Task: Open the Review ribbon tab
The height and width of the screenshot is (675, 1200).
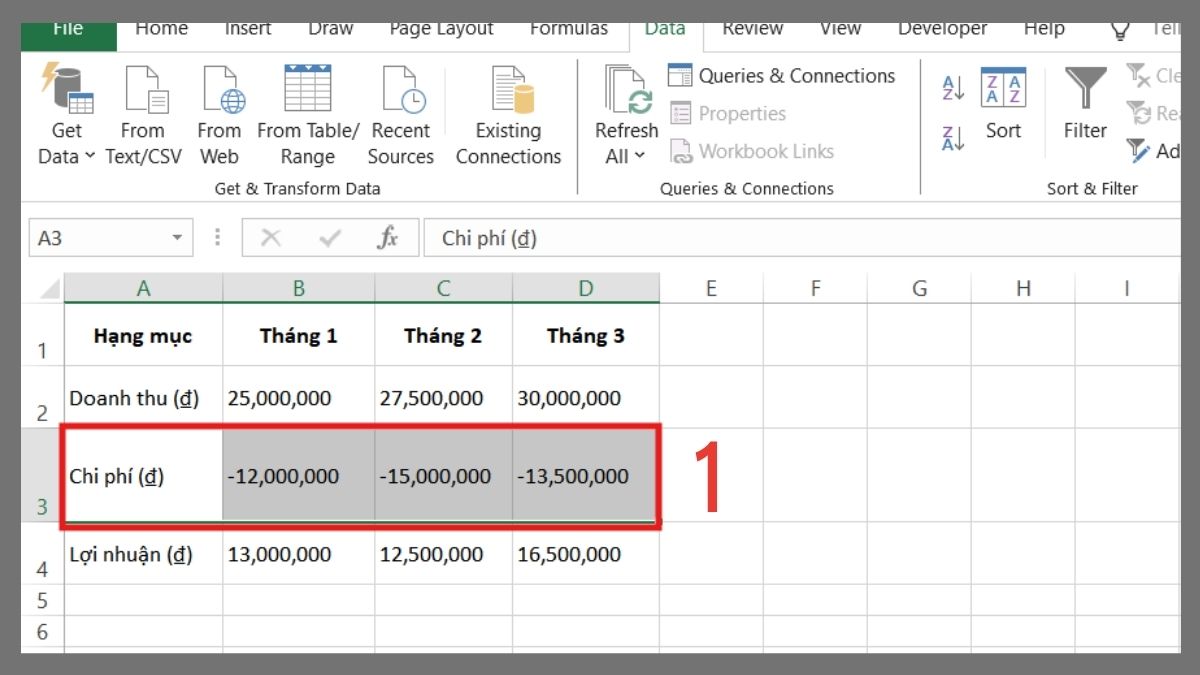Action: tap(752, 29)
